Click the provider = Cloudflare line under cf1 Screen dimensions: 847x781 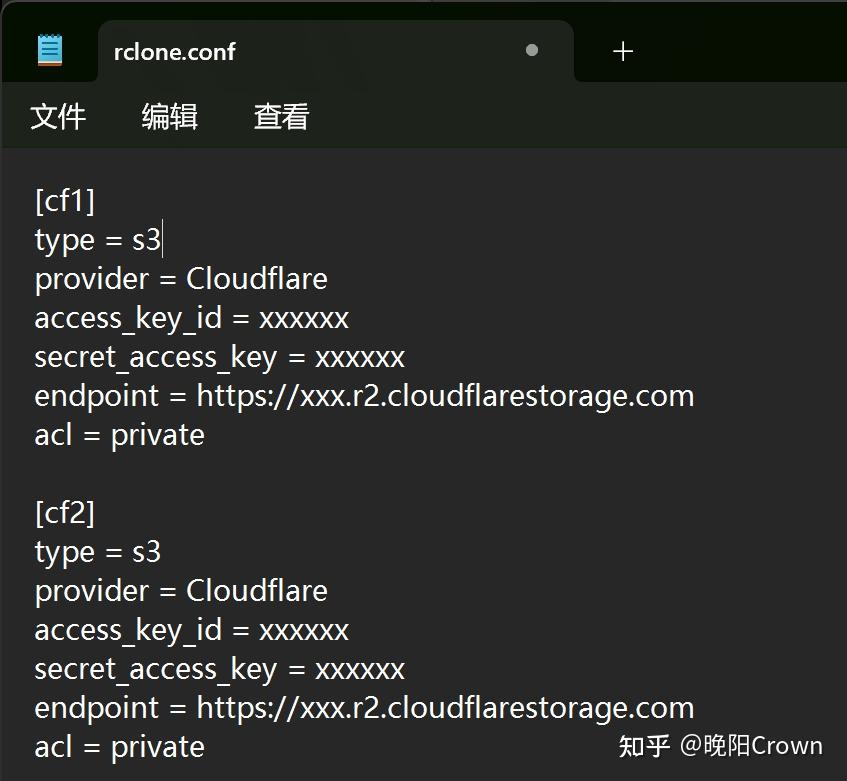click(x=180, y=279)
